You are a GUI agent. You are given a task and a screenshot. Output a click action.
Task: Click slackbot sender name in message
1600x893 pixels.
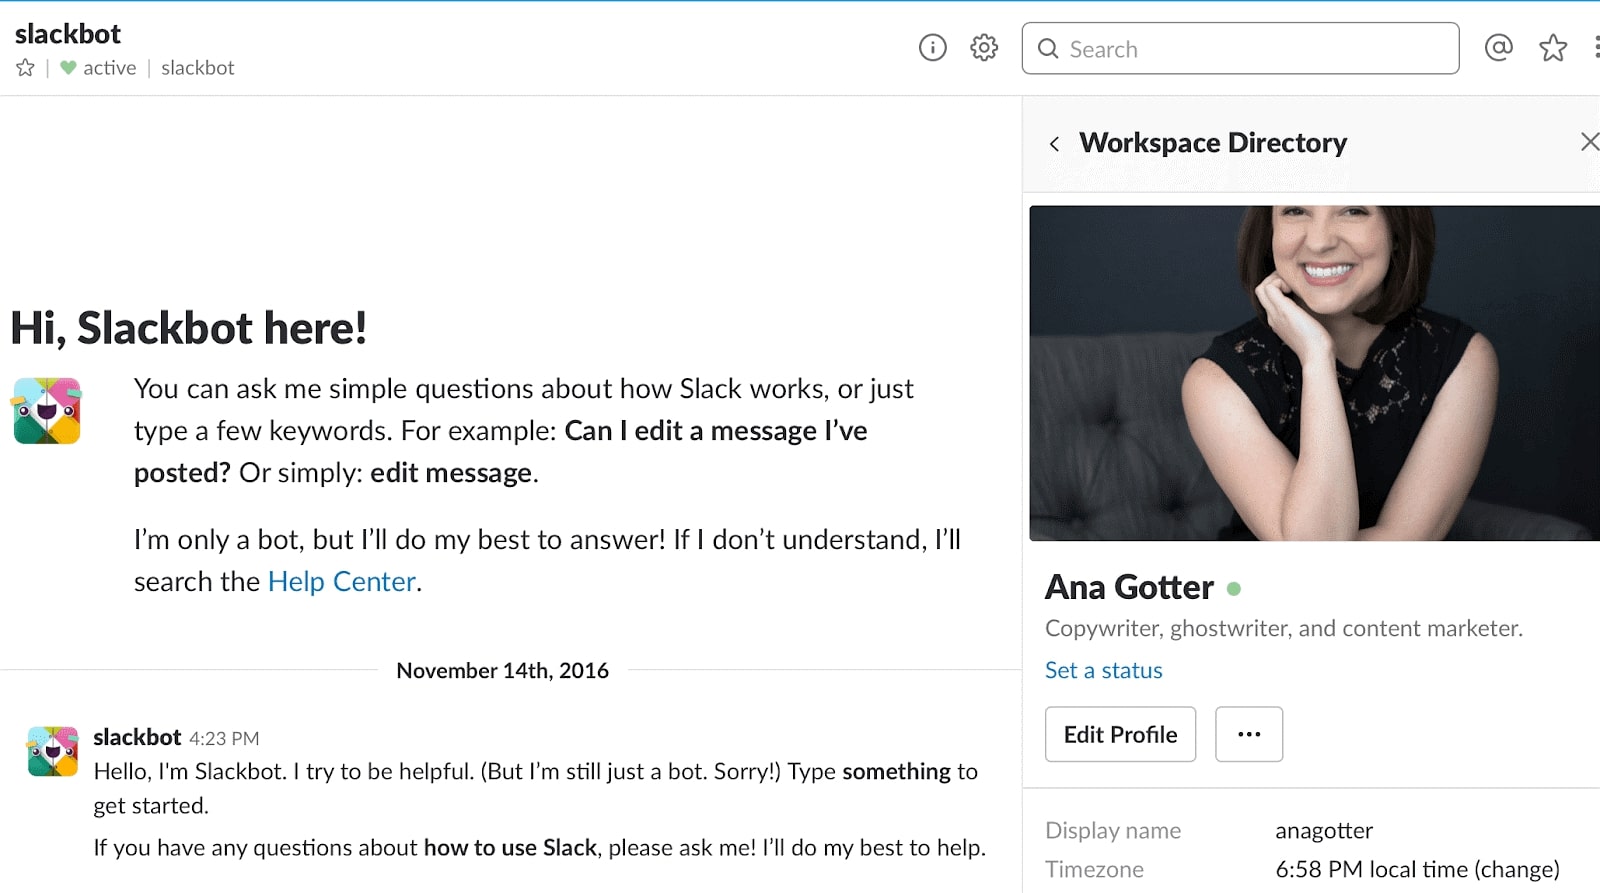click(137, 737)
